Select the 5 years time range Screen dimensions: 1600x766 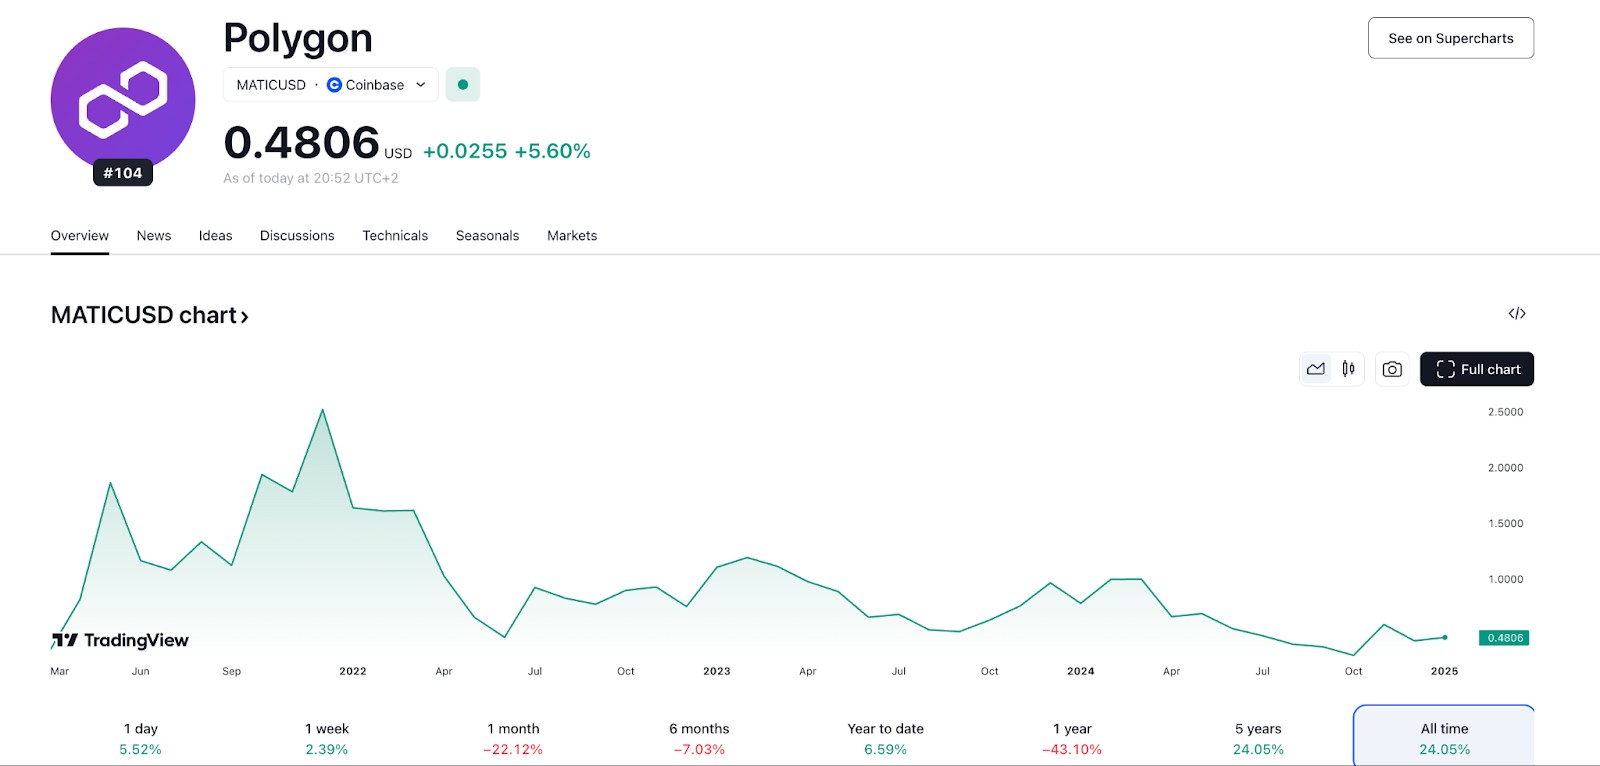pyautogui.click(x=1258, y=739)
